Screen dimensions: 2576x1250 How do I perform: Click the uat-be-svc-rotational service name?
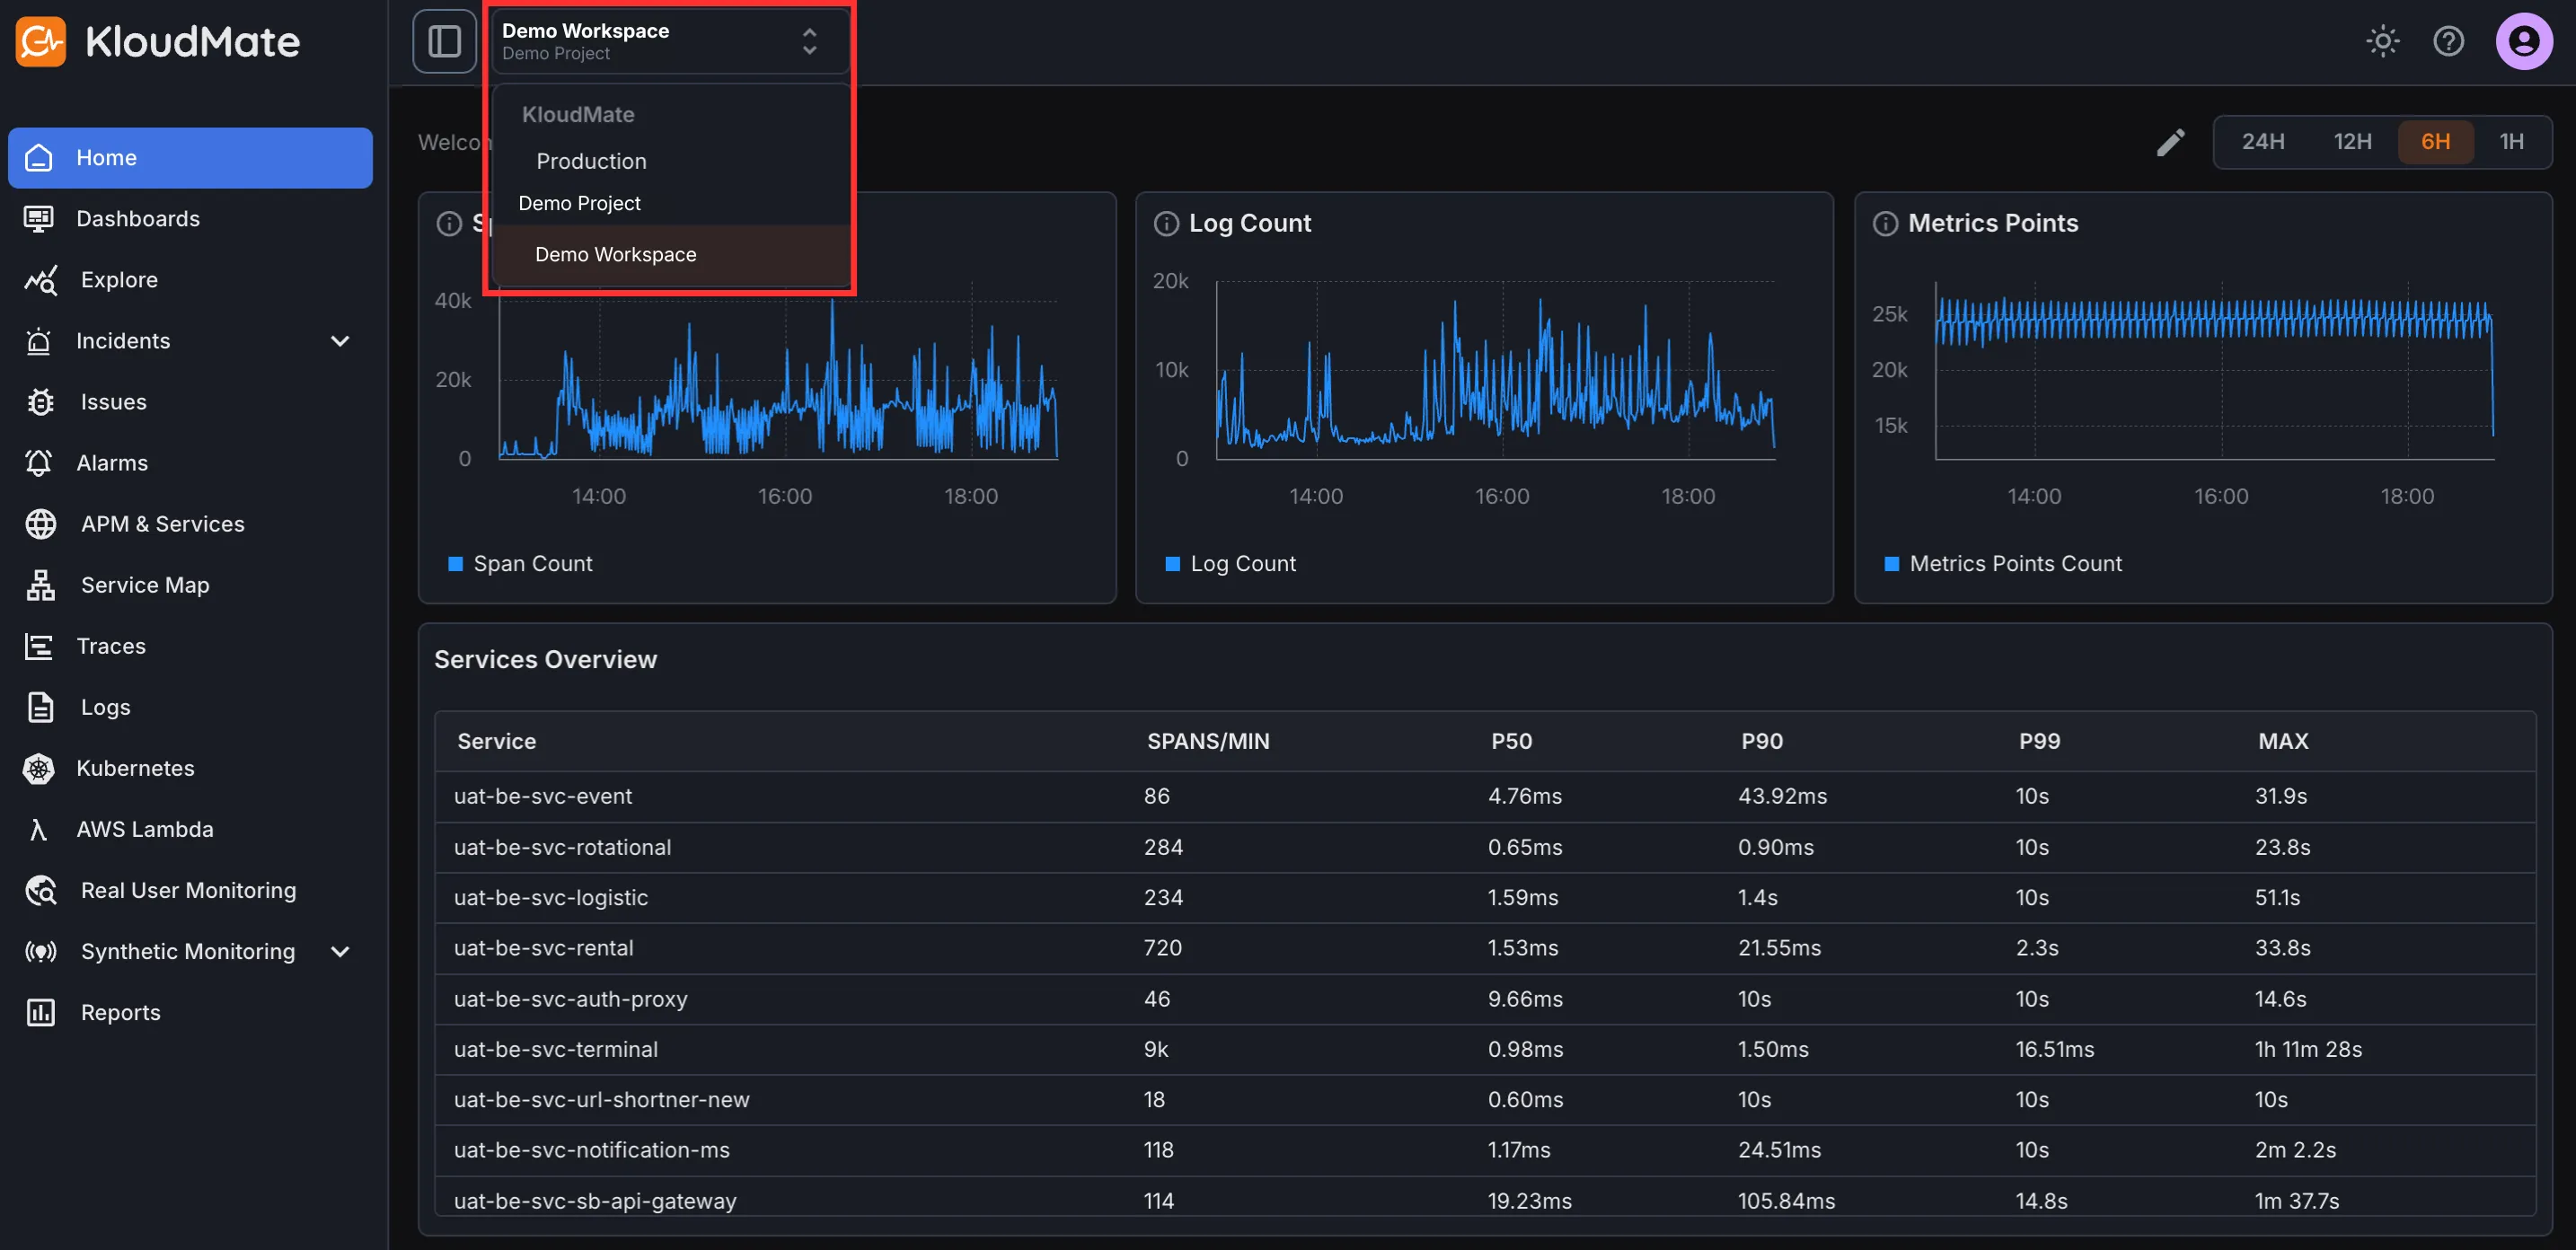562,847
